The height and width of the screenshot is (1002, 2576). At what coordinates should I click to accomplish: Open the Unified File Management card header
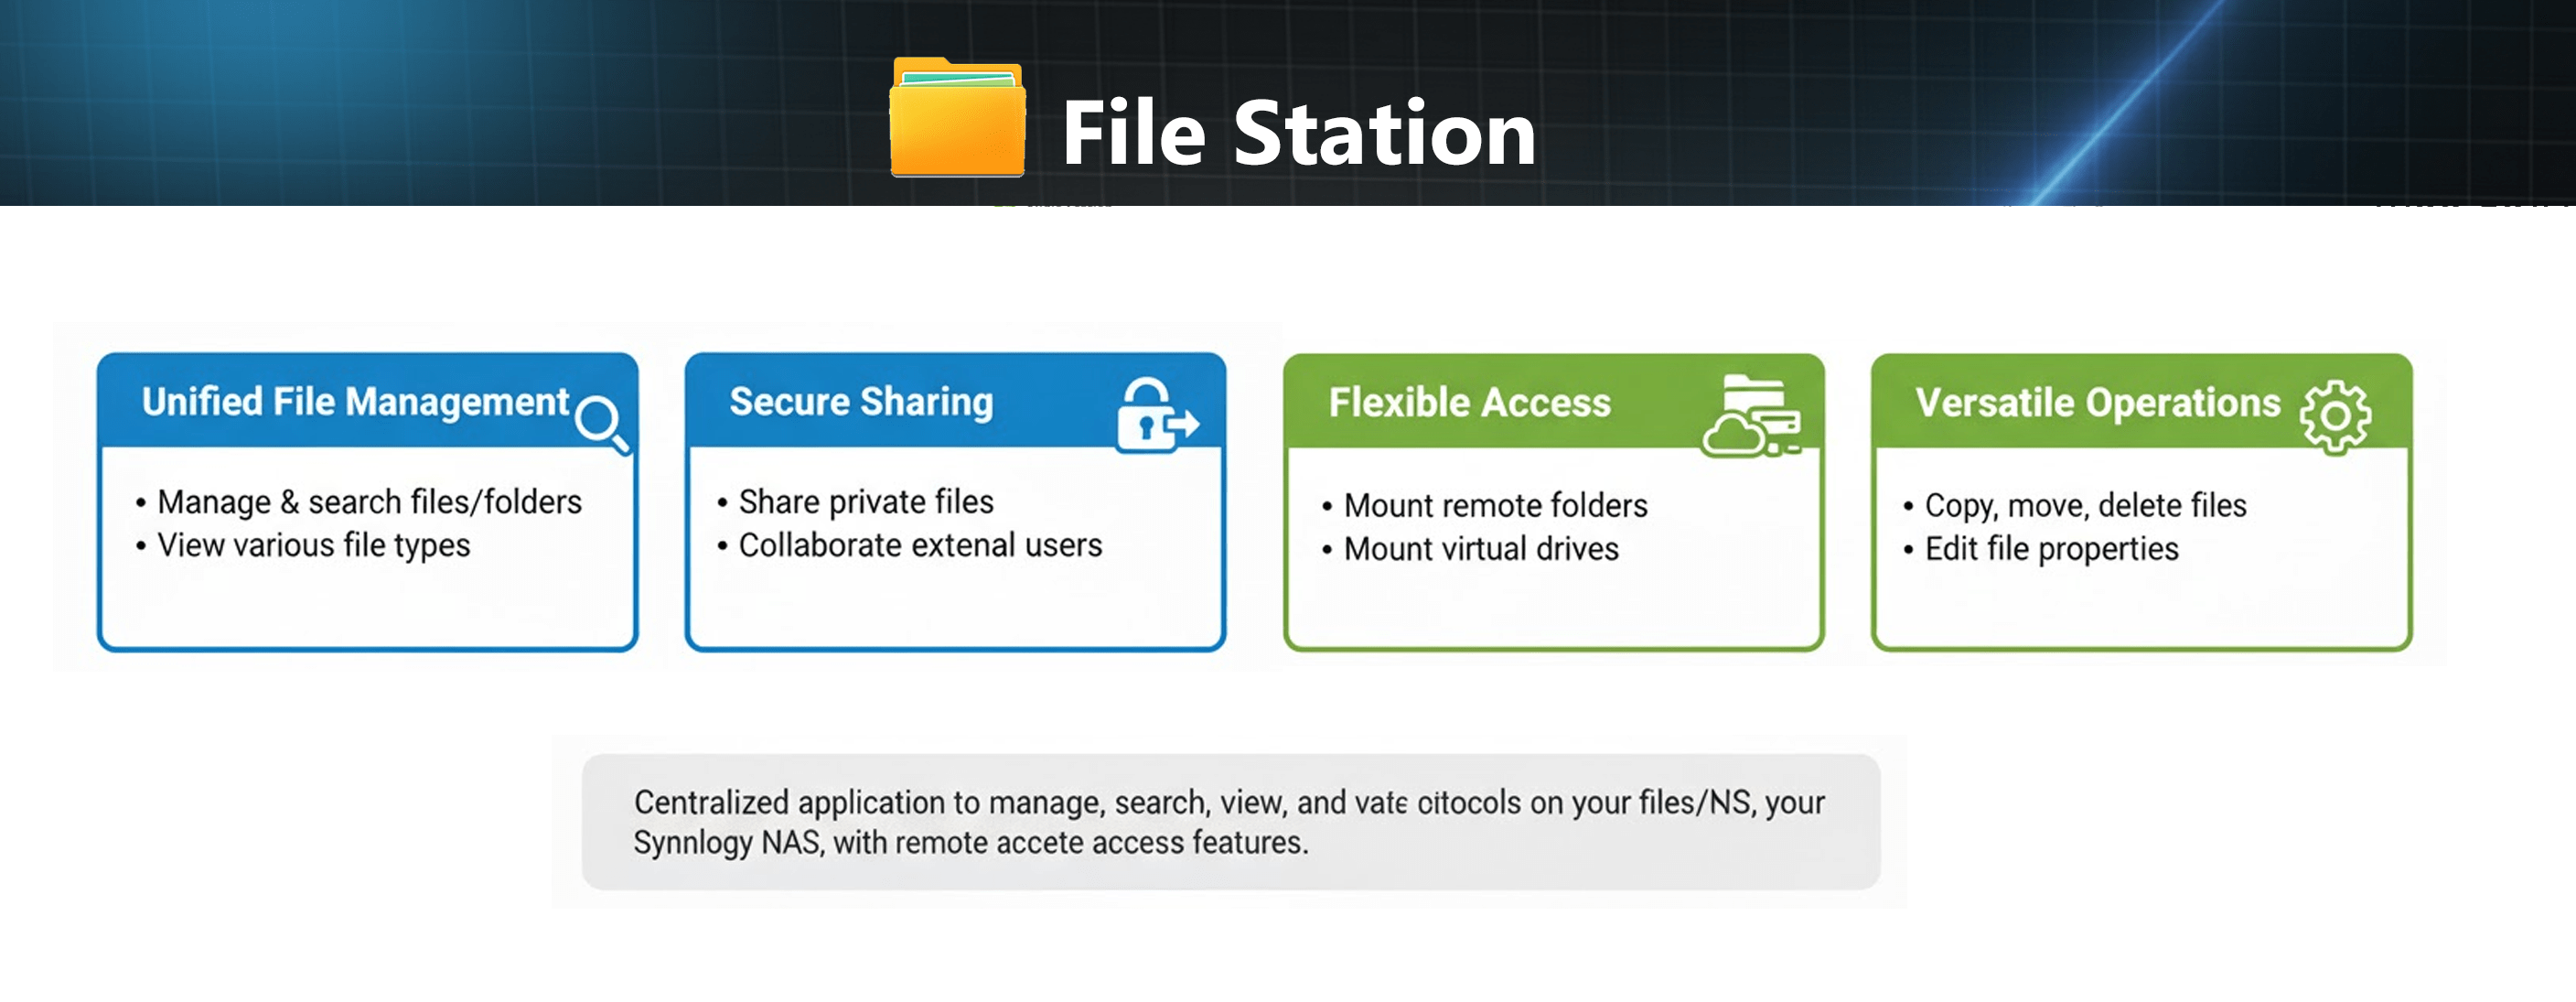click(355, 403)
